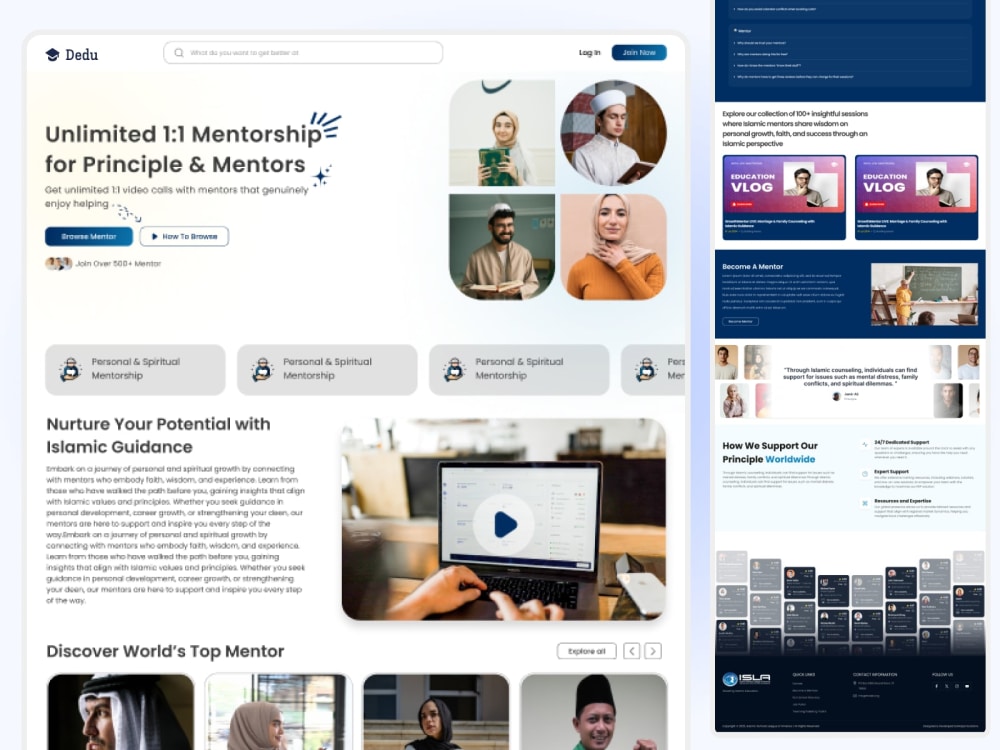The image size is (1000, 750).
Task: Click the first social icon under Follow Us
Action: [936, 686]
